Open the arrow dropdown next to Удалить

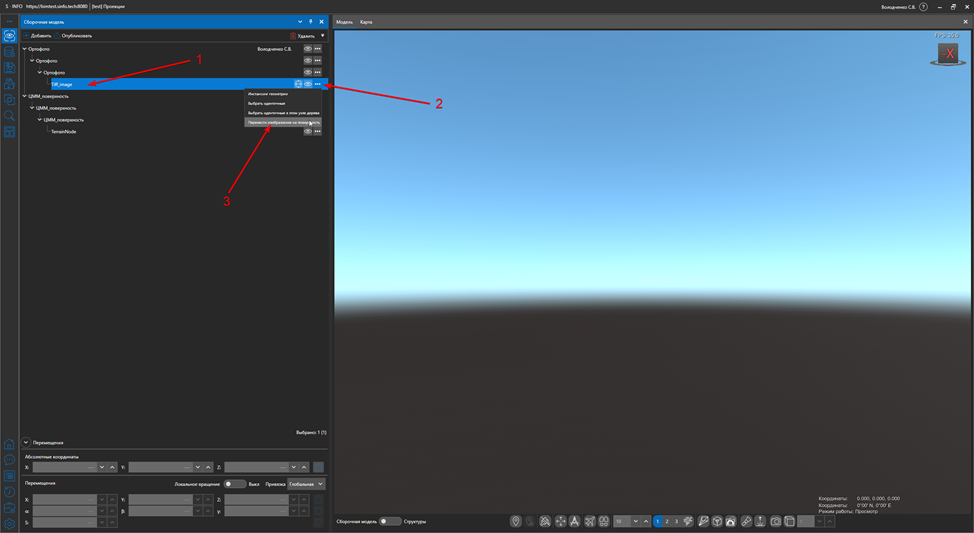click(x=322, y=35)
